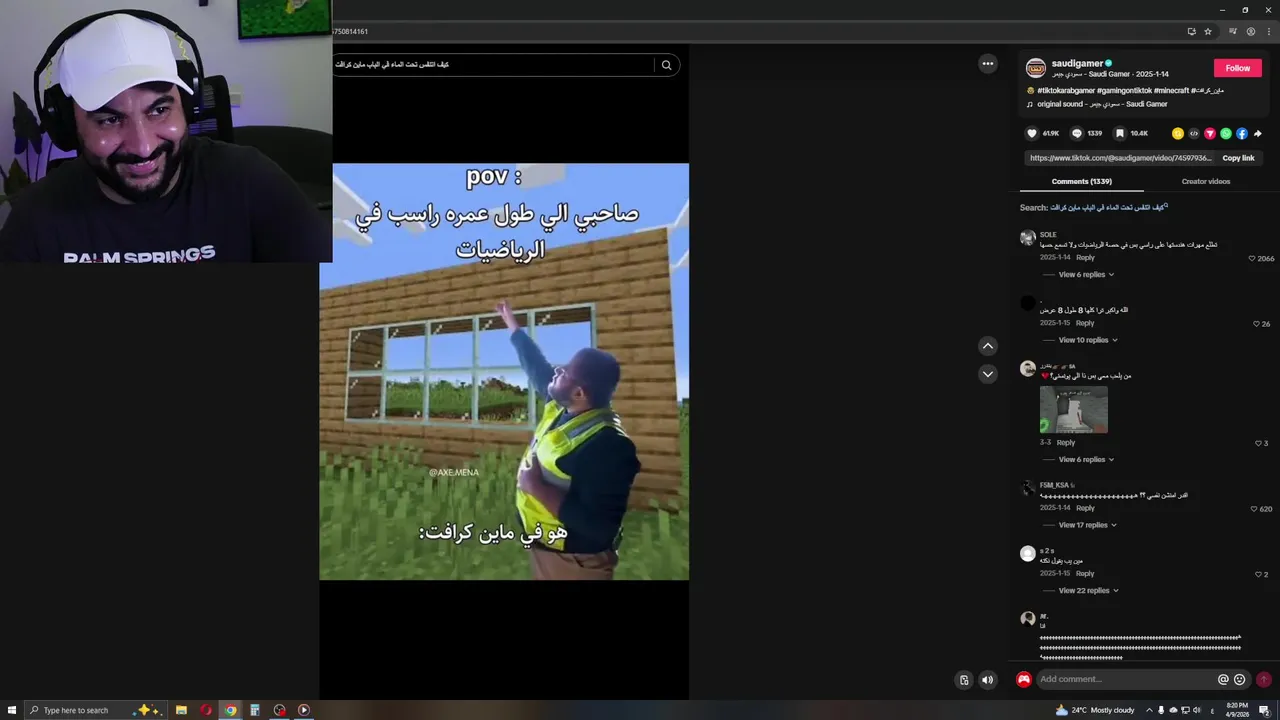Open the browser profile icon in toolbar
This screenshot has width=1280, height=720.
[x=1250, y=31]
